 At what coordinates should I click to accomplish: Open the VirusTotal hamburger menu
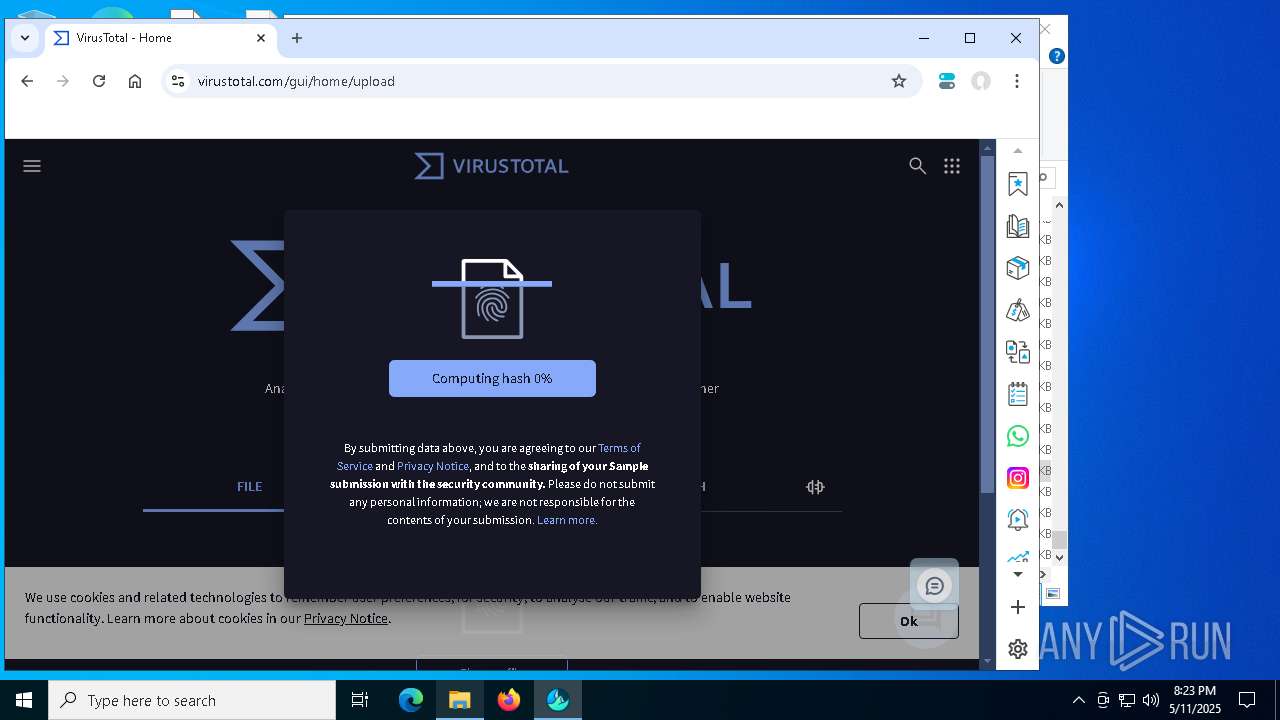pos(32,166)
